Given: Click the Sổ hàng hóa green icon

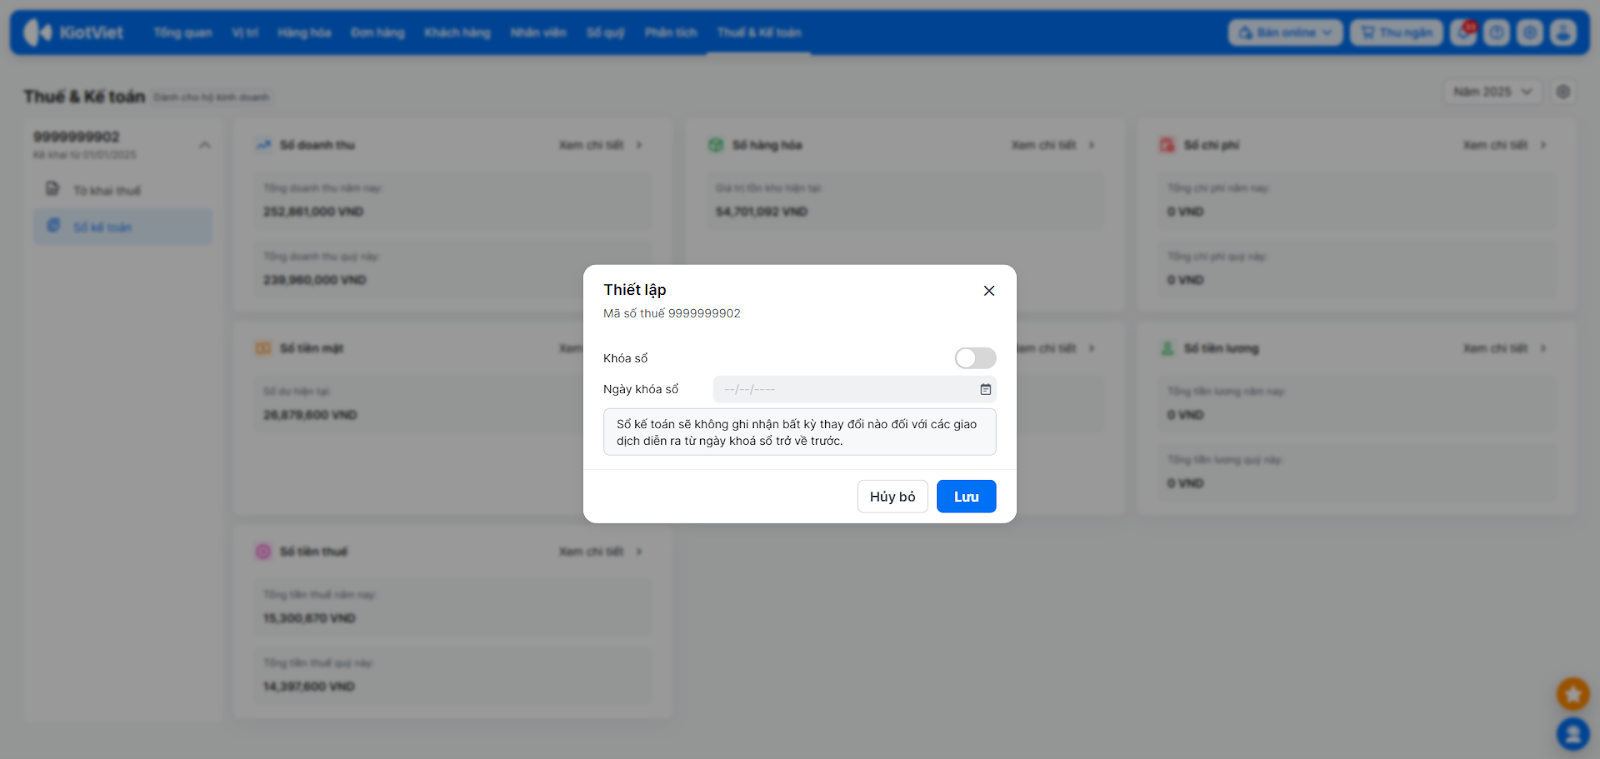Looking at the screenshot, I should pyautogui.click(x=716, y=145).
